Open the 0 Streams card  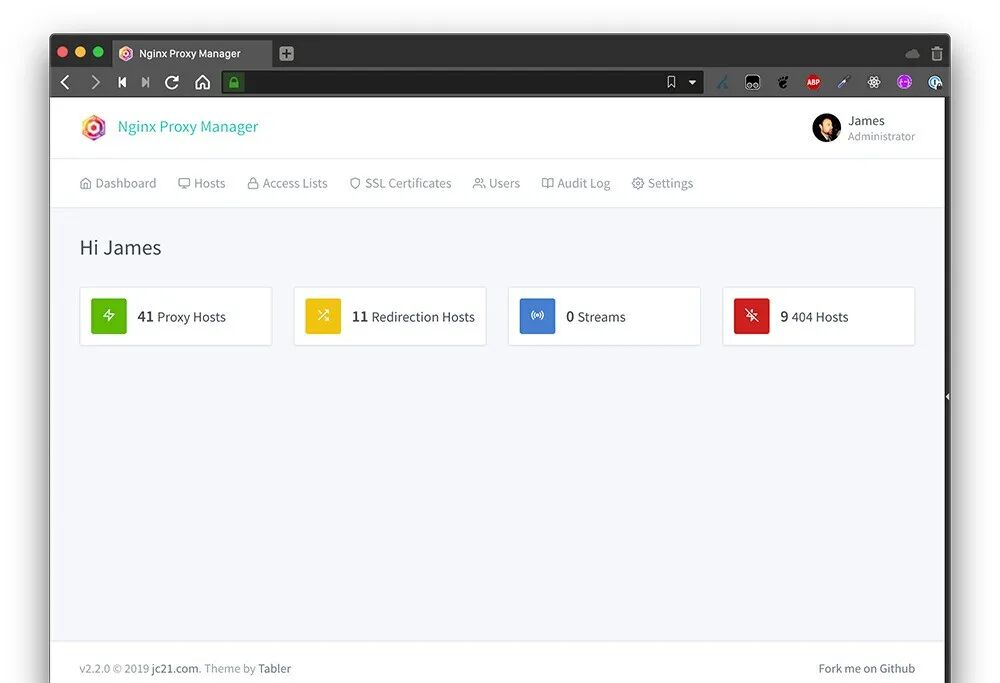click(x=605, y=316)
